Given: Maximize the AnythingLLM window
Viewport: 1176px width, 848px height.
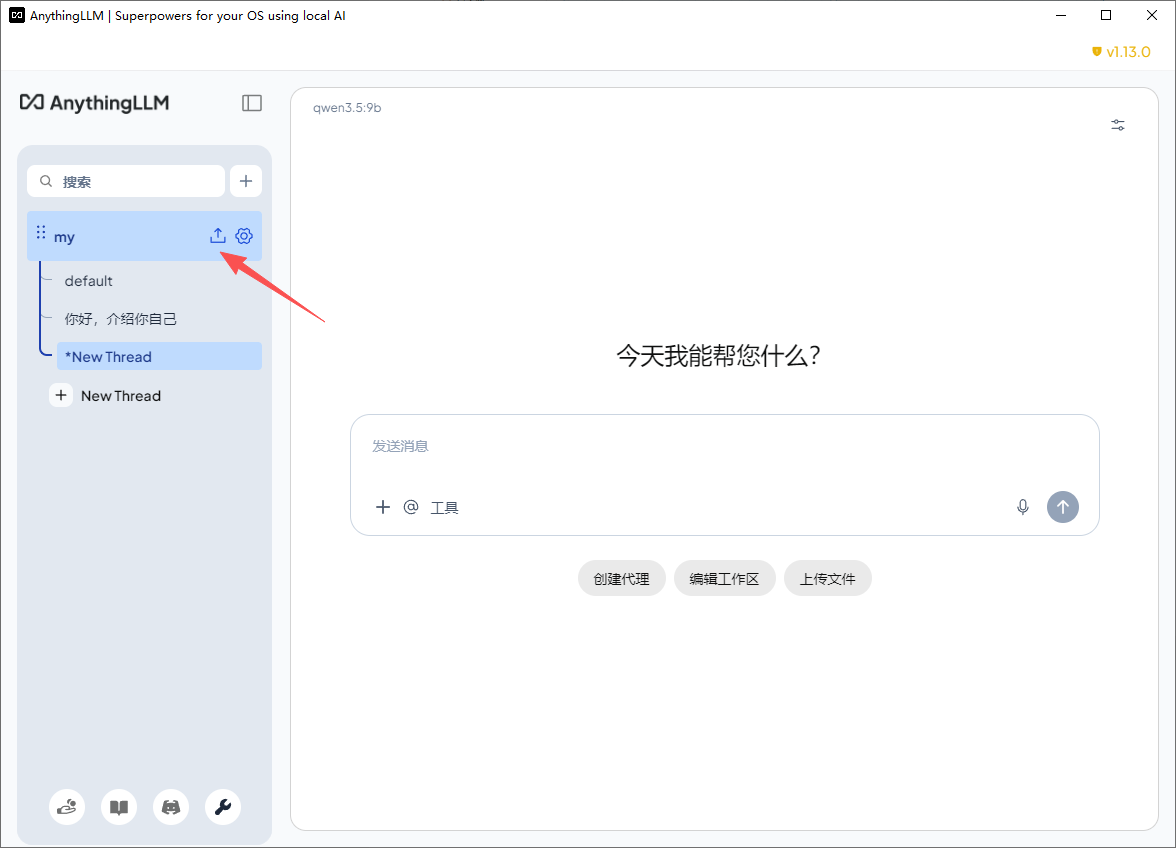Looking at the screenshot, I should tap(1106, 15).
